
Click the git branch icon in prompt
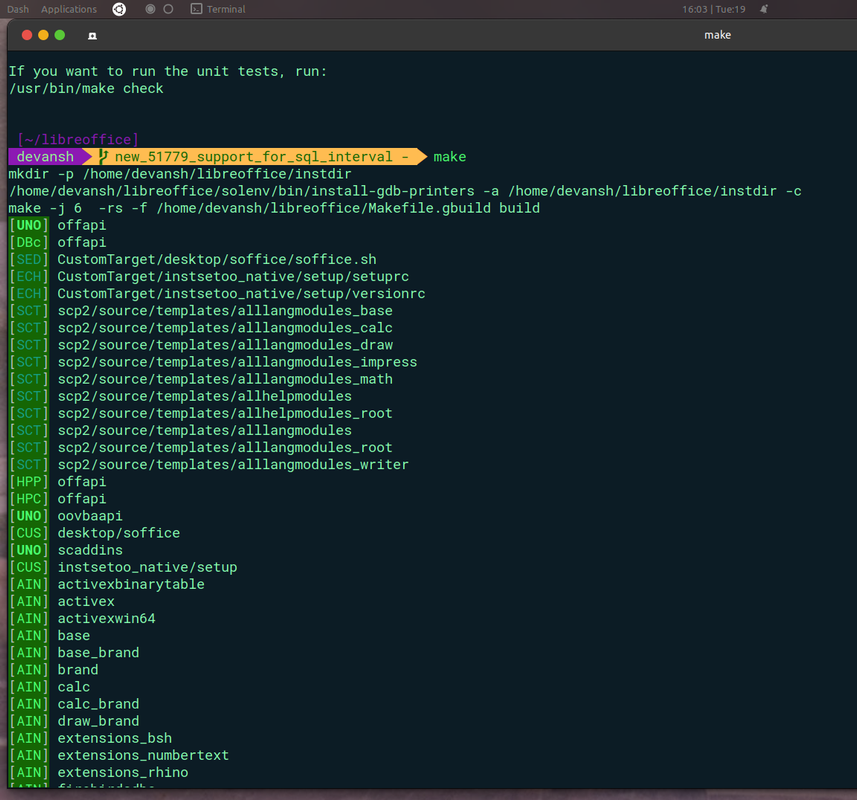(x=103, y=157)
